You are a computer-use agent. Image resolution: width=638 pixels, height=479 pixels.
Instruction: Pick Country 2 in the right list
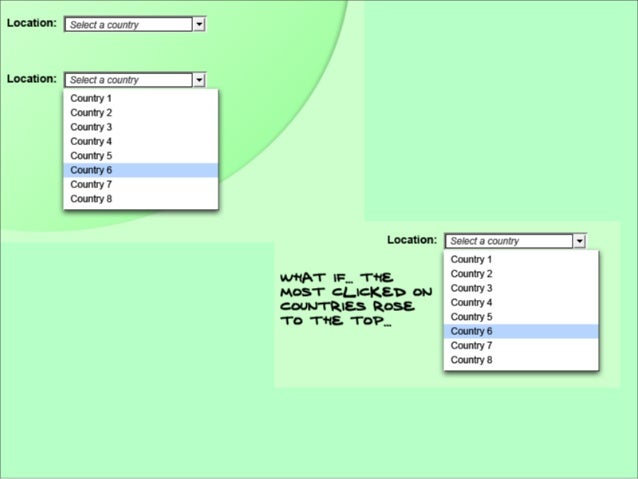pyautogui.click(x=521, y=274)
